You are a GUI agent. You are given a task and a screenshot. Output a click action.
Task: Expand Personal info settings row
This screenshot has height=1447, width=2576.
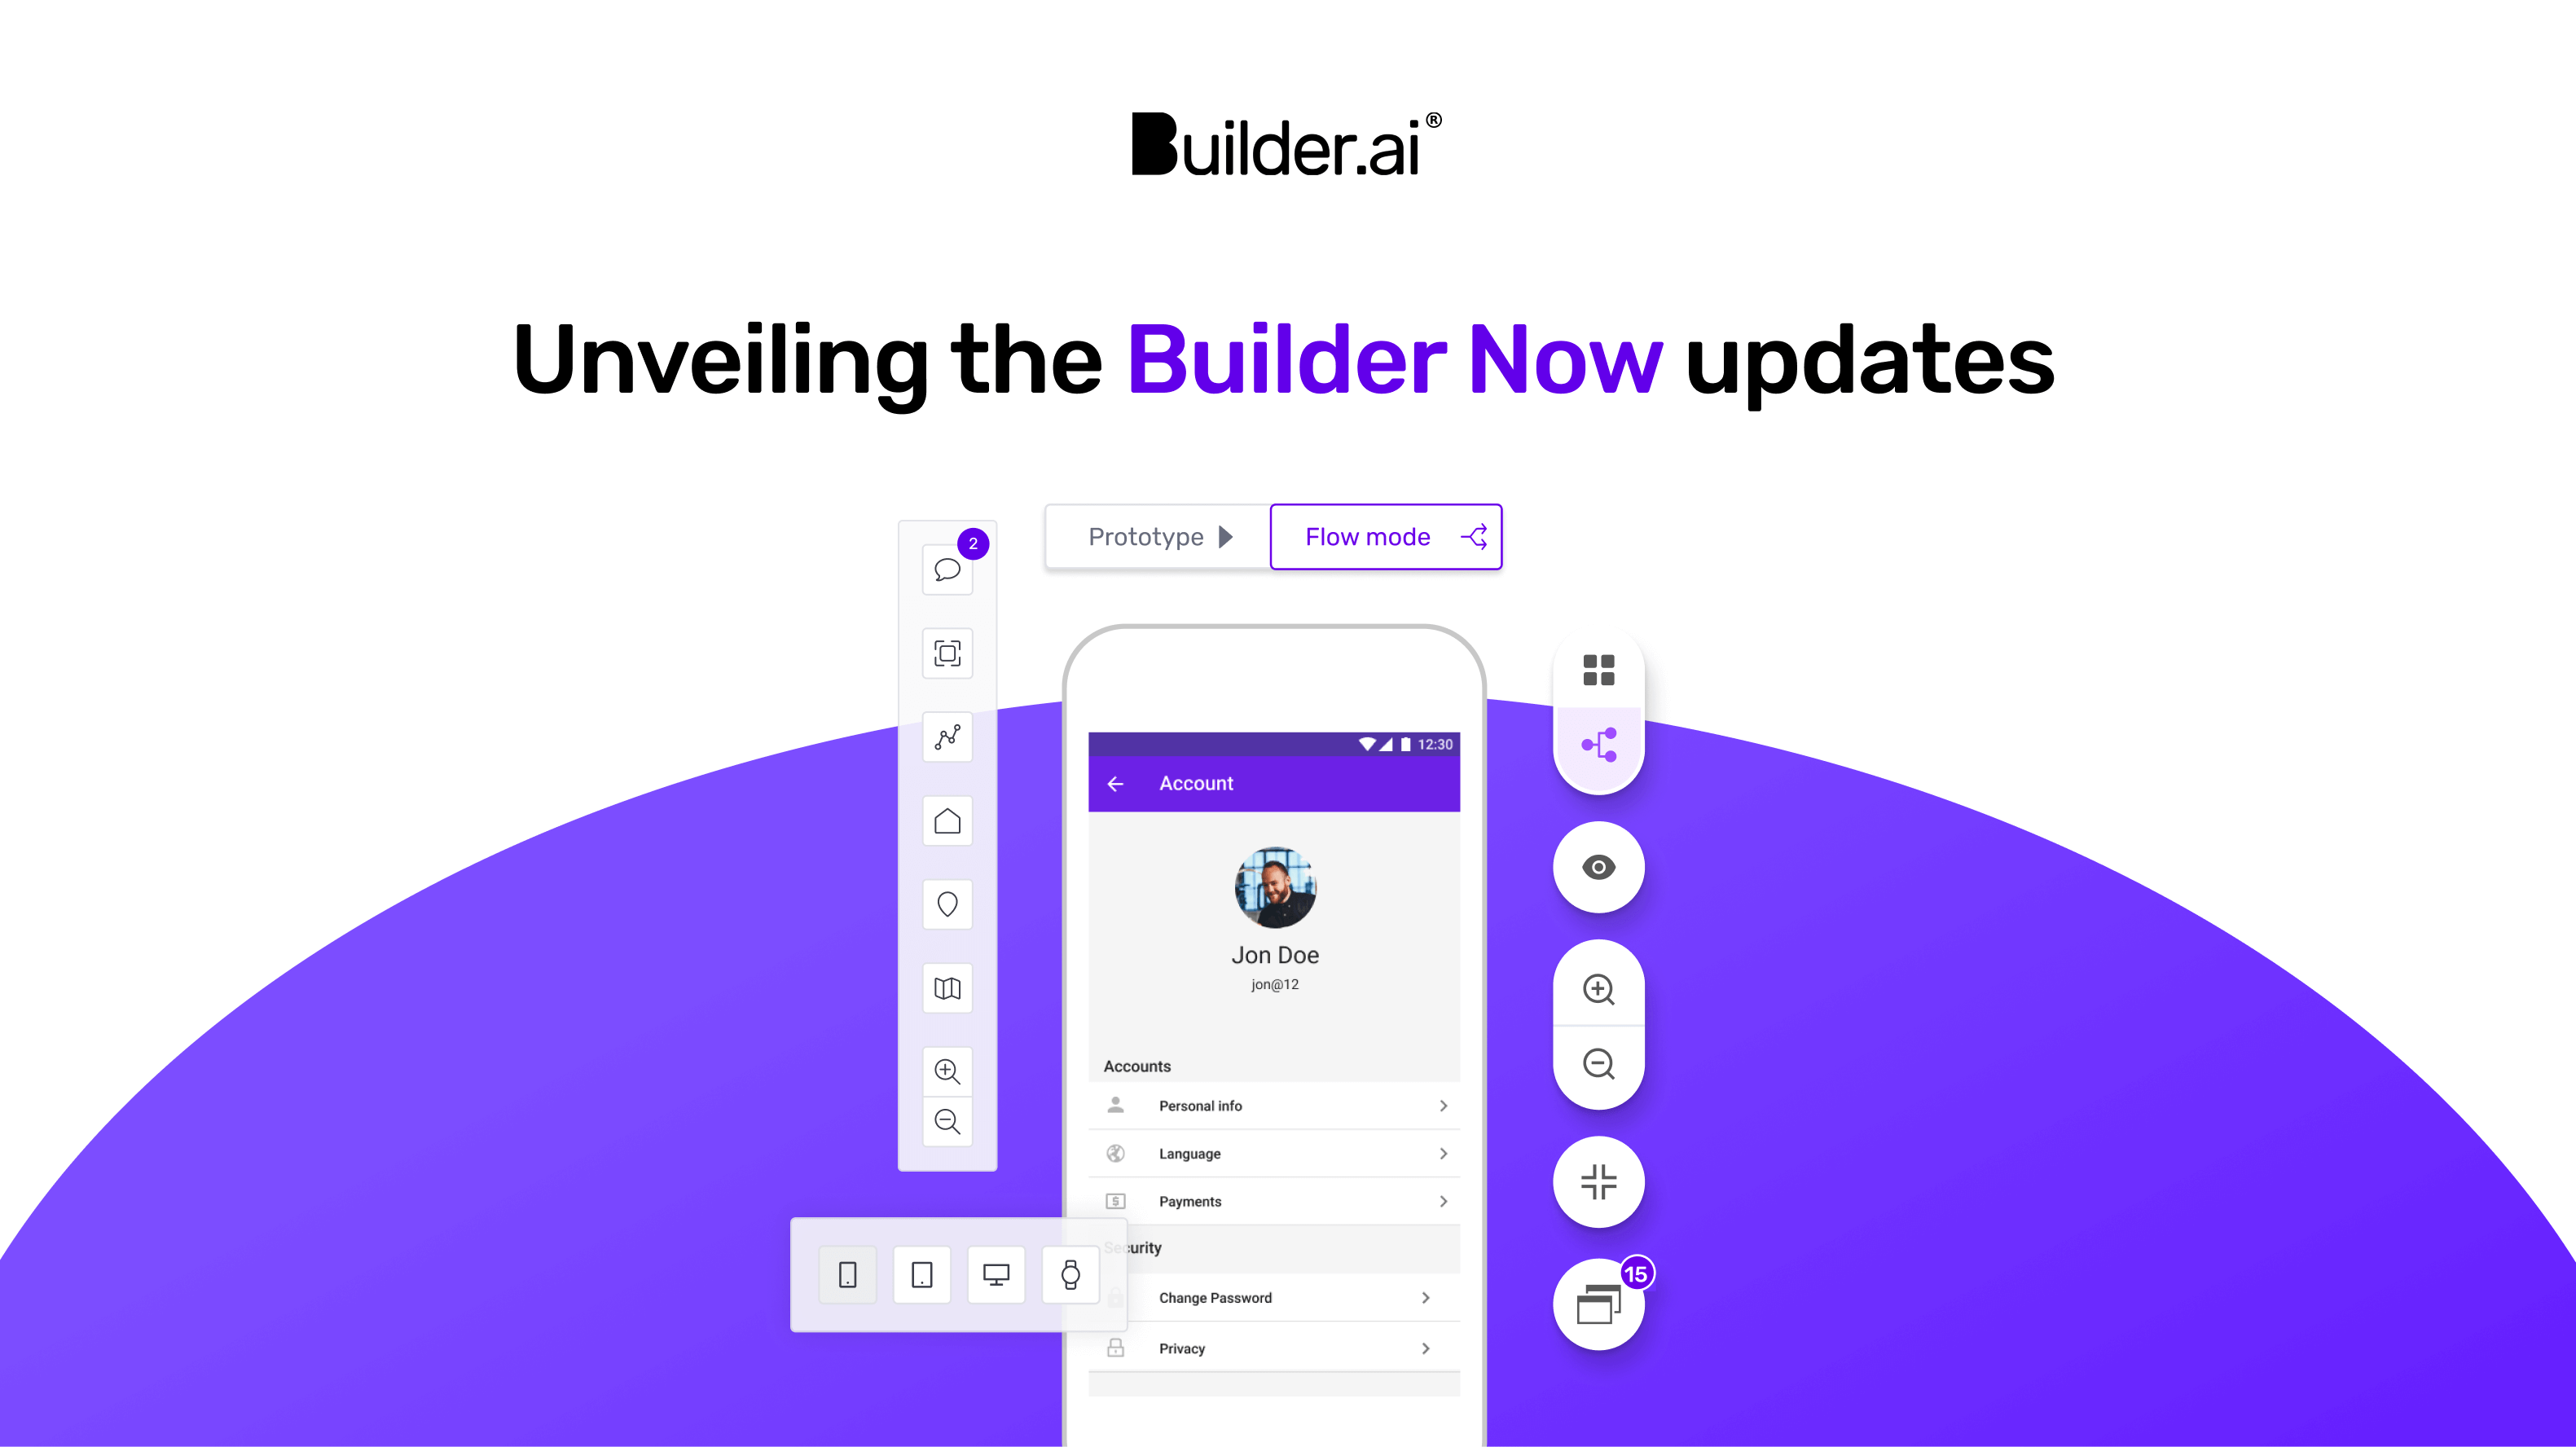[x=1274, y=1106]
